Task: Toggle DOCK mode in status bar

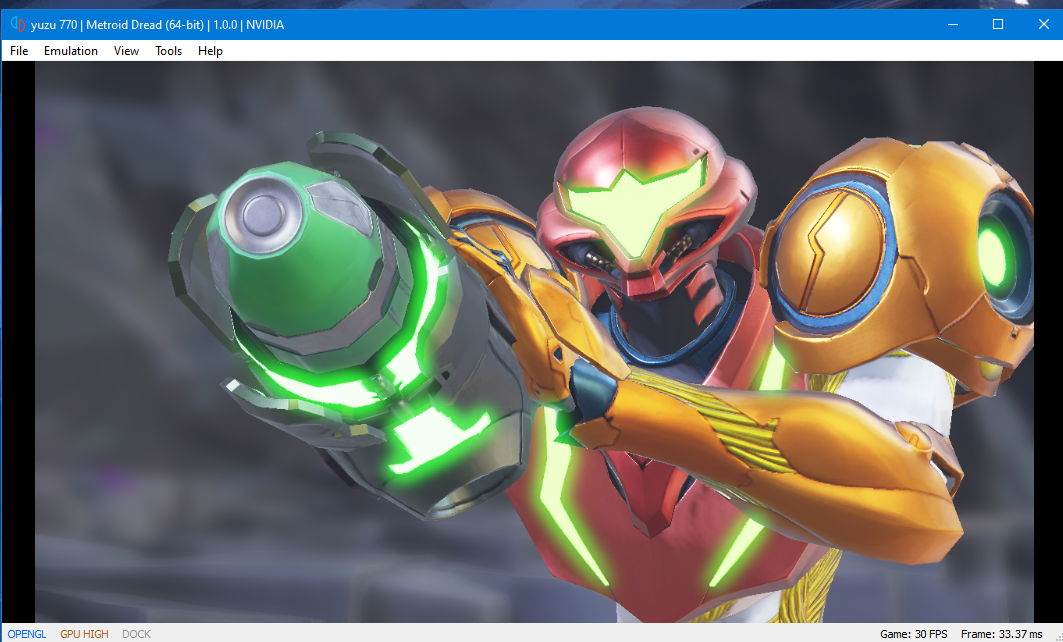Action: click(x=136, y=634)
